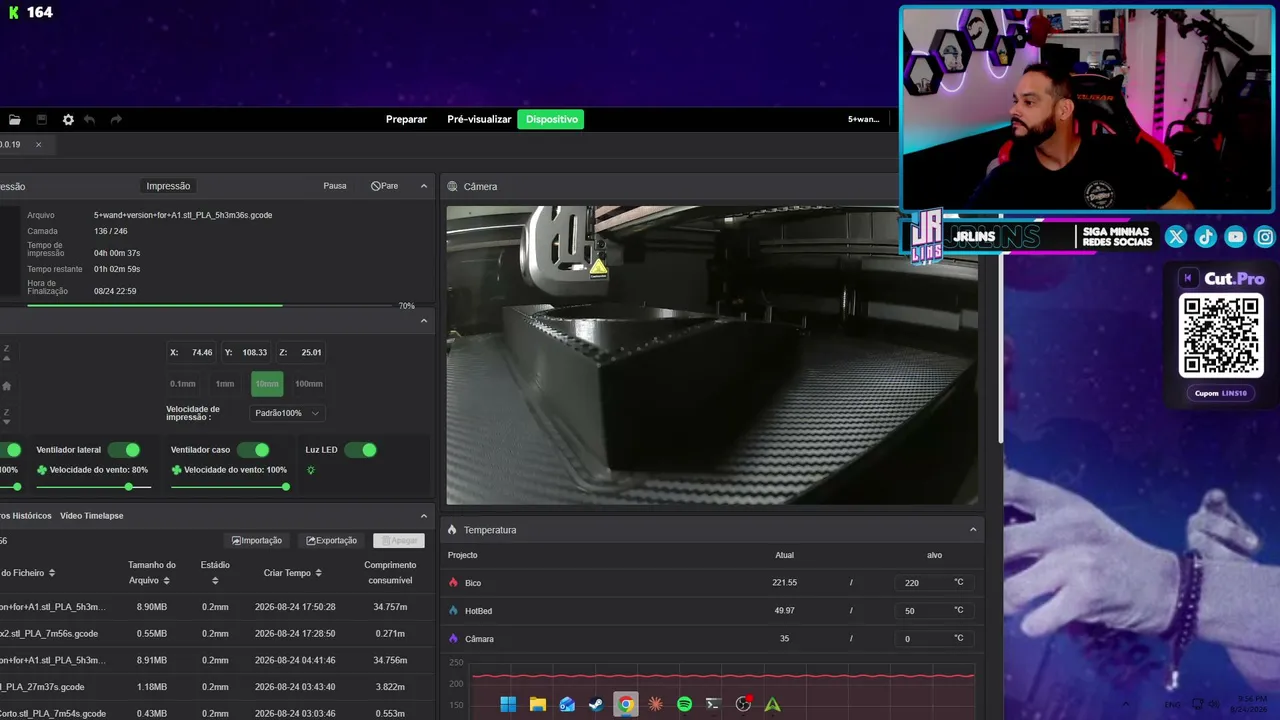
Task: Click the Temperatura flame icon
Action: coord(452,530)
